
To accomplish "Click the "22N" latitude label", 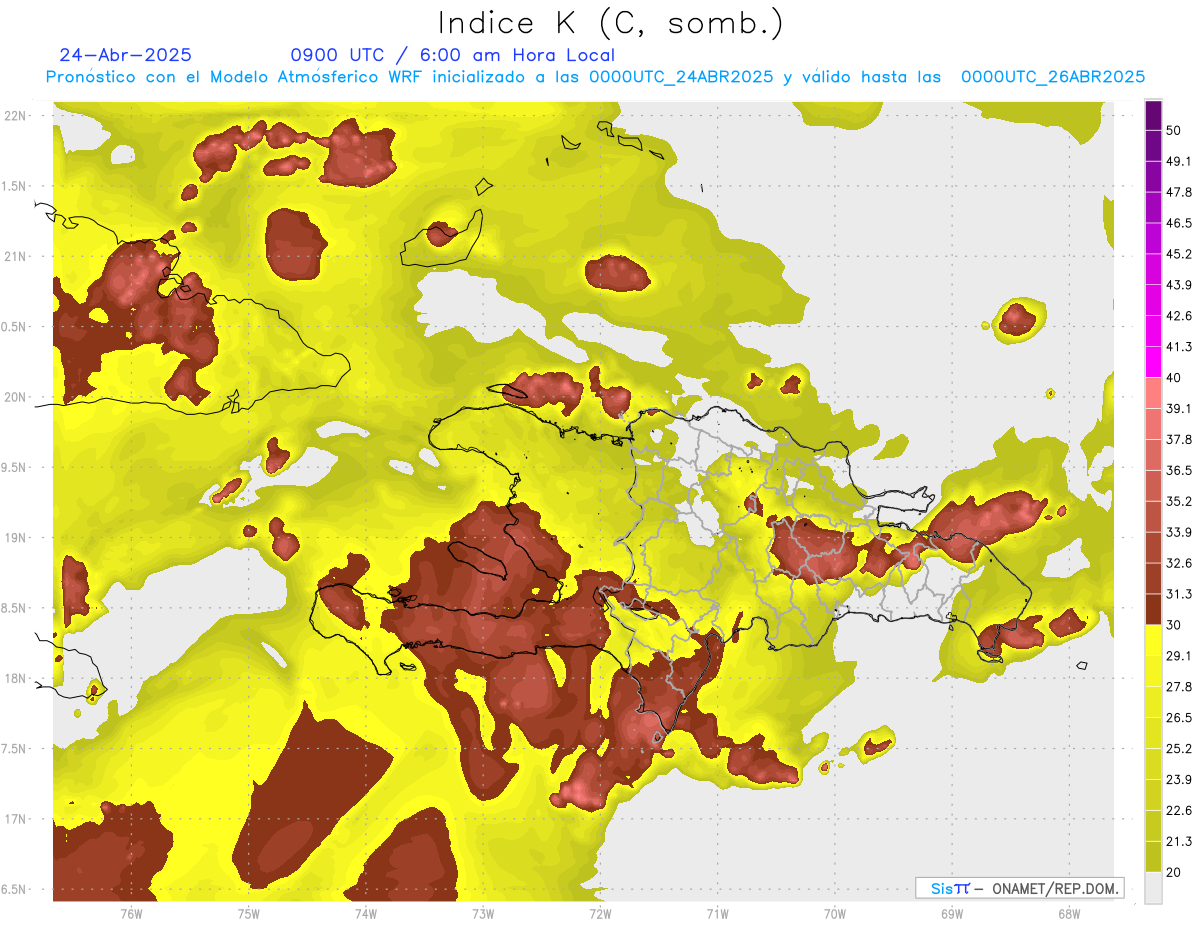I will 14,116.
